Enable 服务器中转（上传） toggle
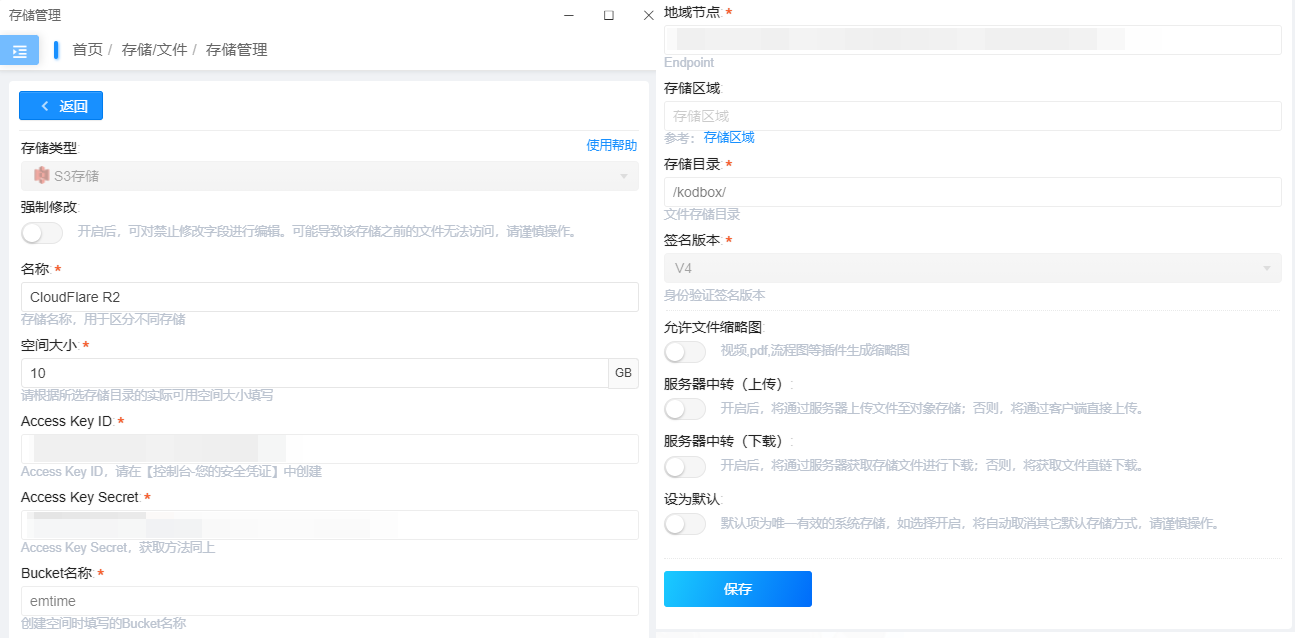The width and height of the screenshot is (1295, 638). coord(685,409)
